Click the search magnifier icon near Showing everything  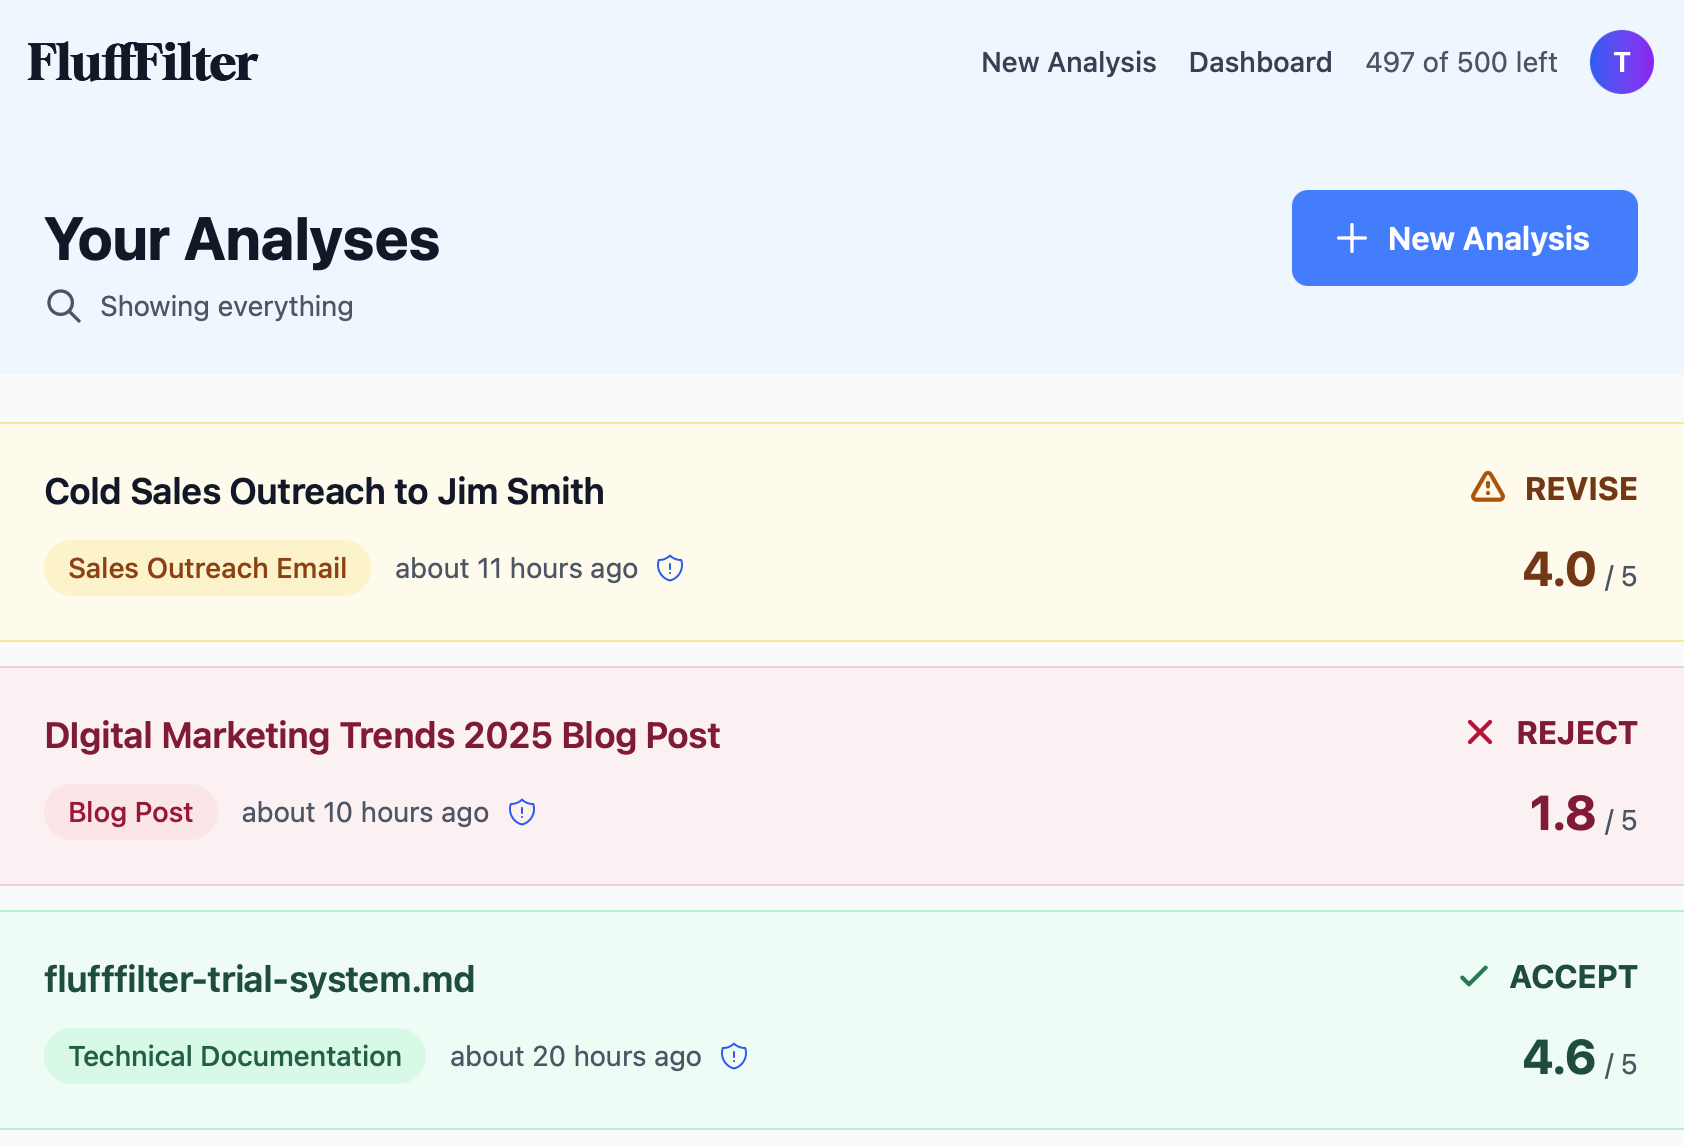tap(63, 306)
